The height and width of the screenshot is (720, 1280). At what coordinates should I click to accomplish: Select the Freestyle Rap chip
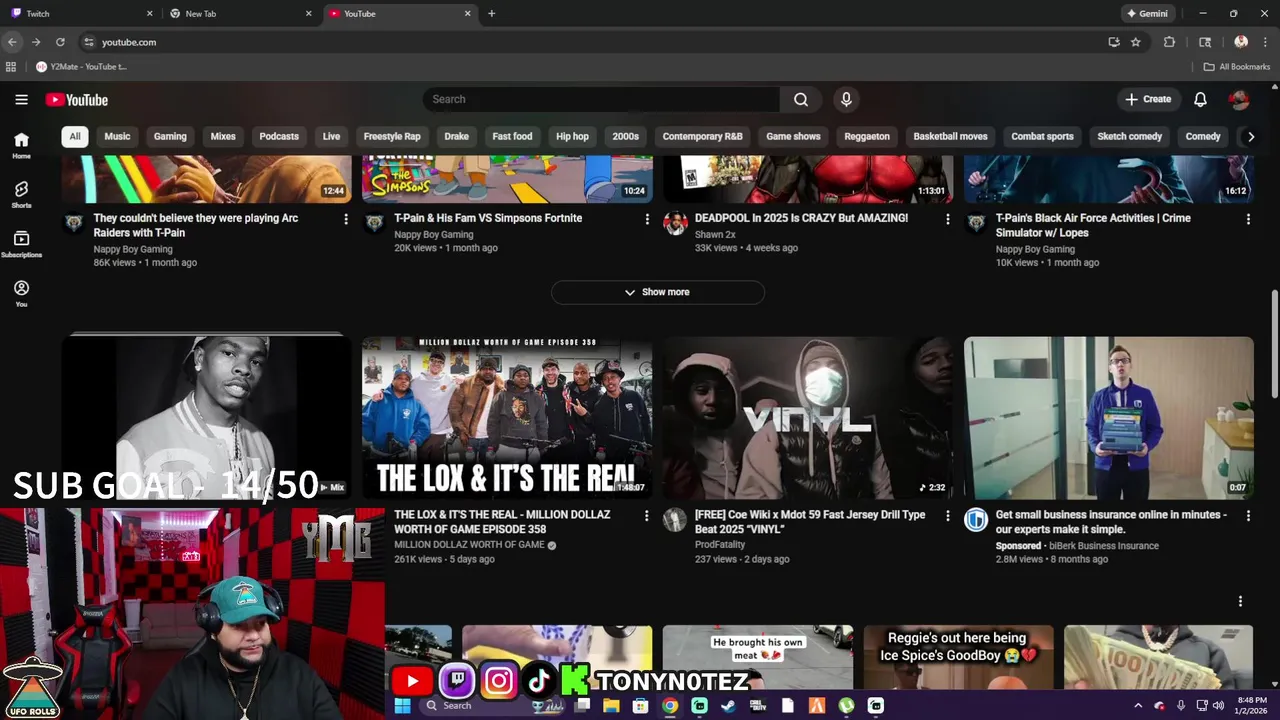[392, 136]
